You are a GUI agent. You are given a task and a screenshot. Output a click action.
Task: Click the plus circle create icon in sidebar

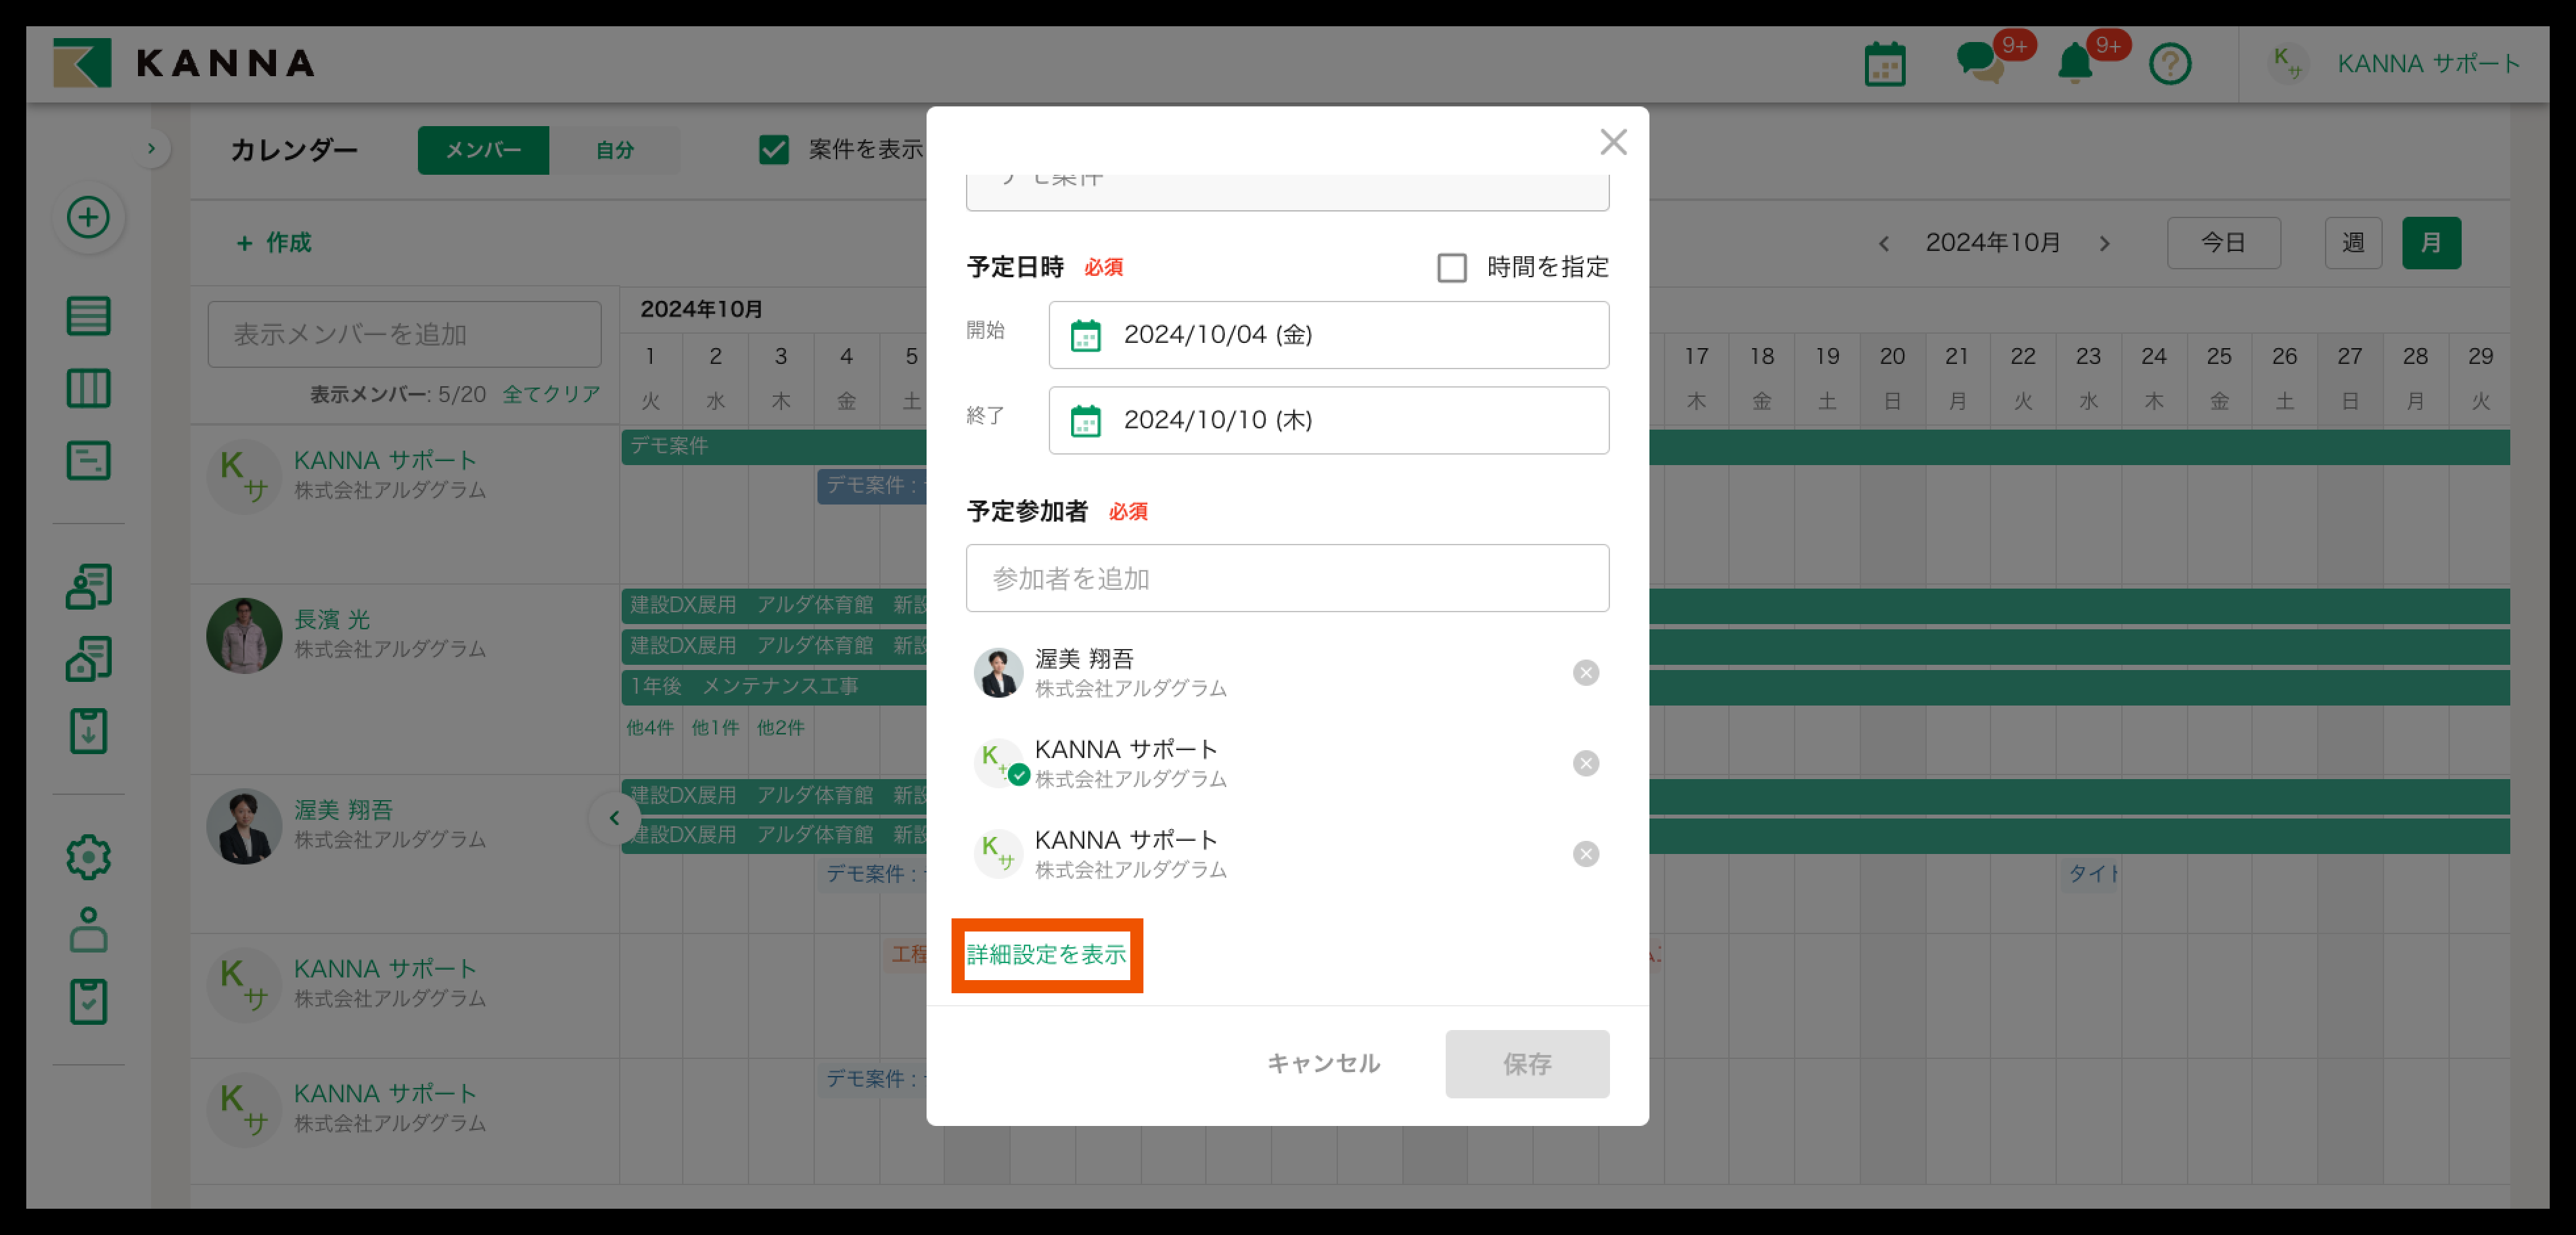coord(88,217)
